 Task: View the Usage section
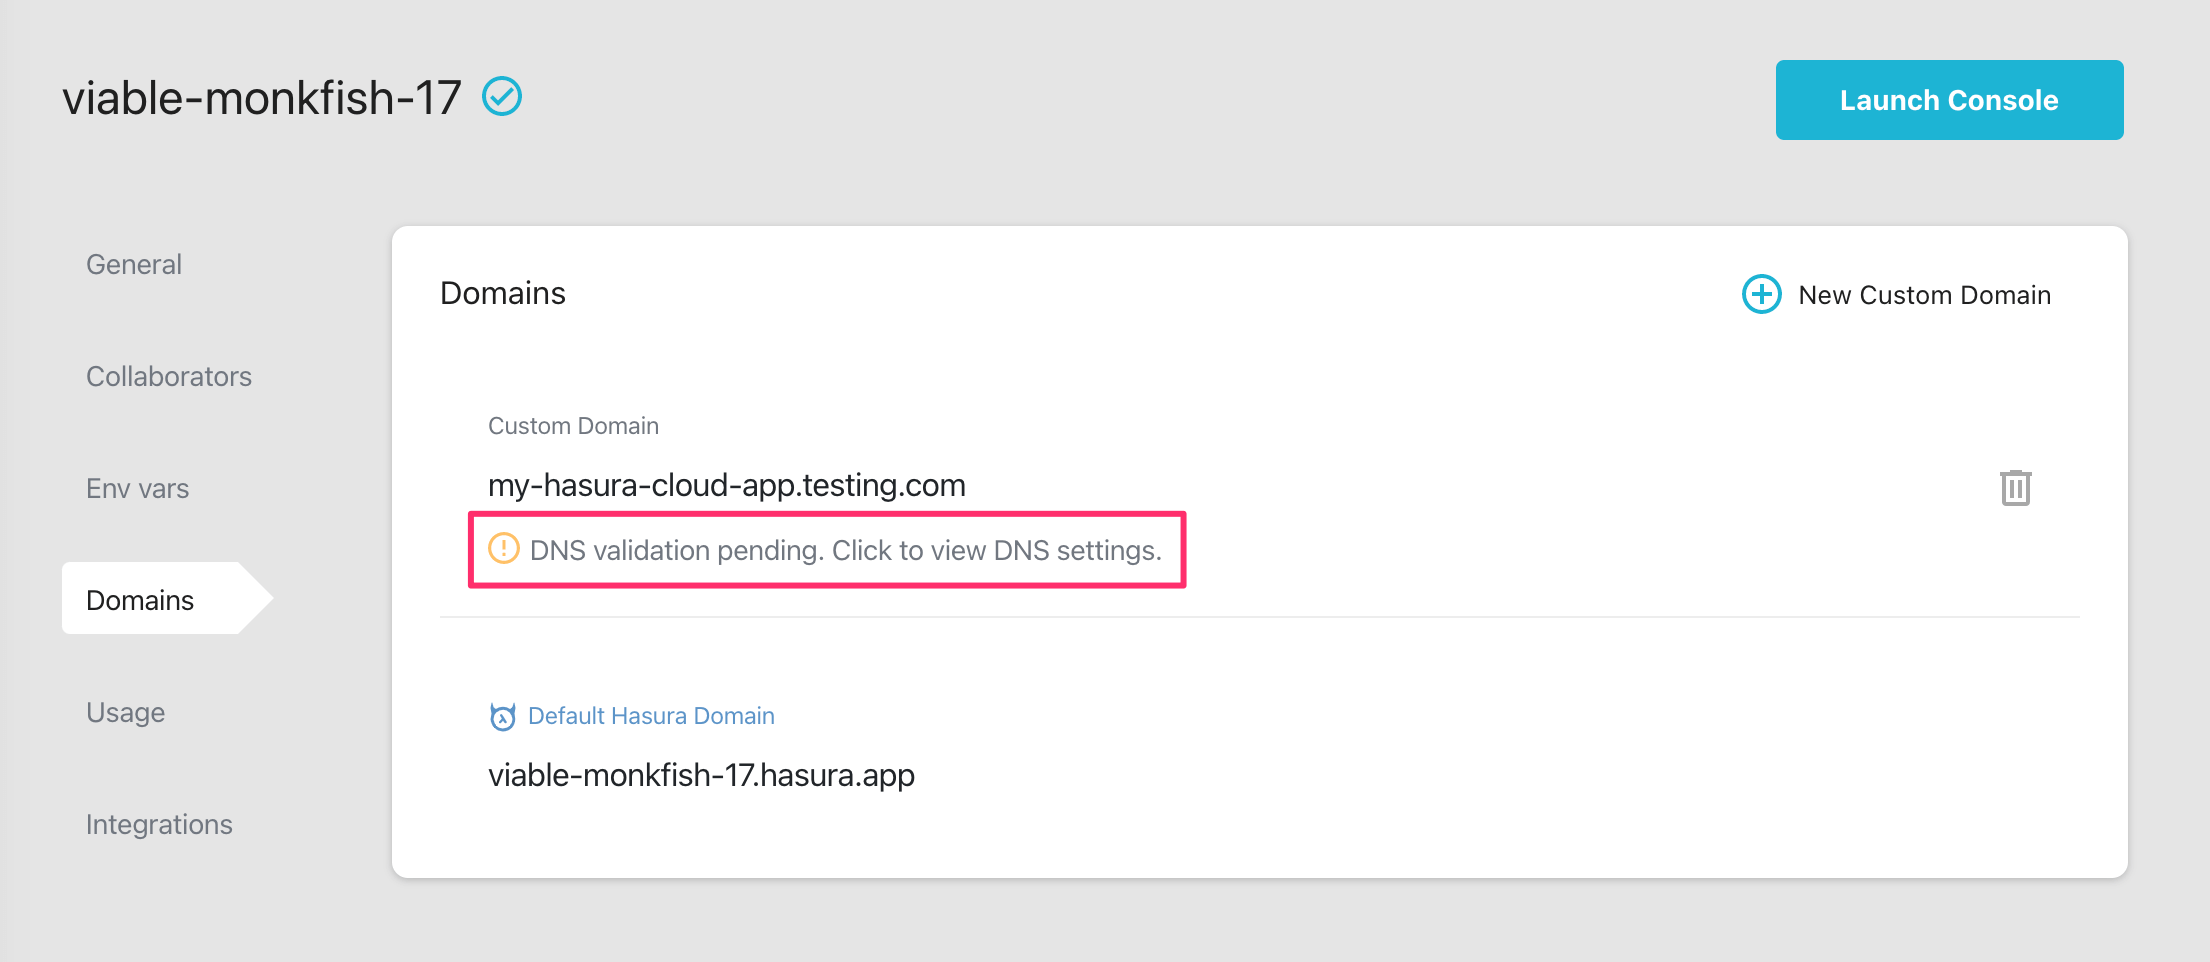tap(125, 712)
